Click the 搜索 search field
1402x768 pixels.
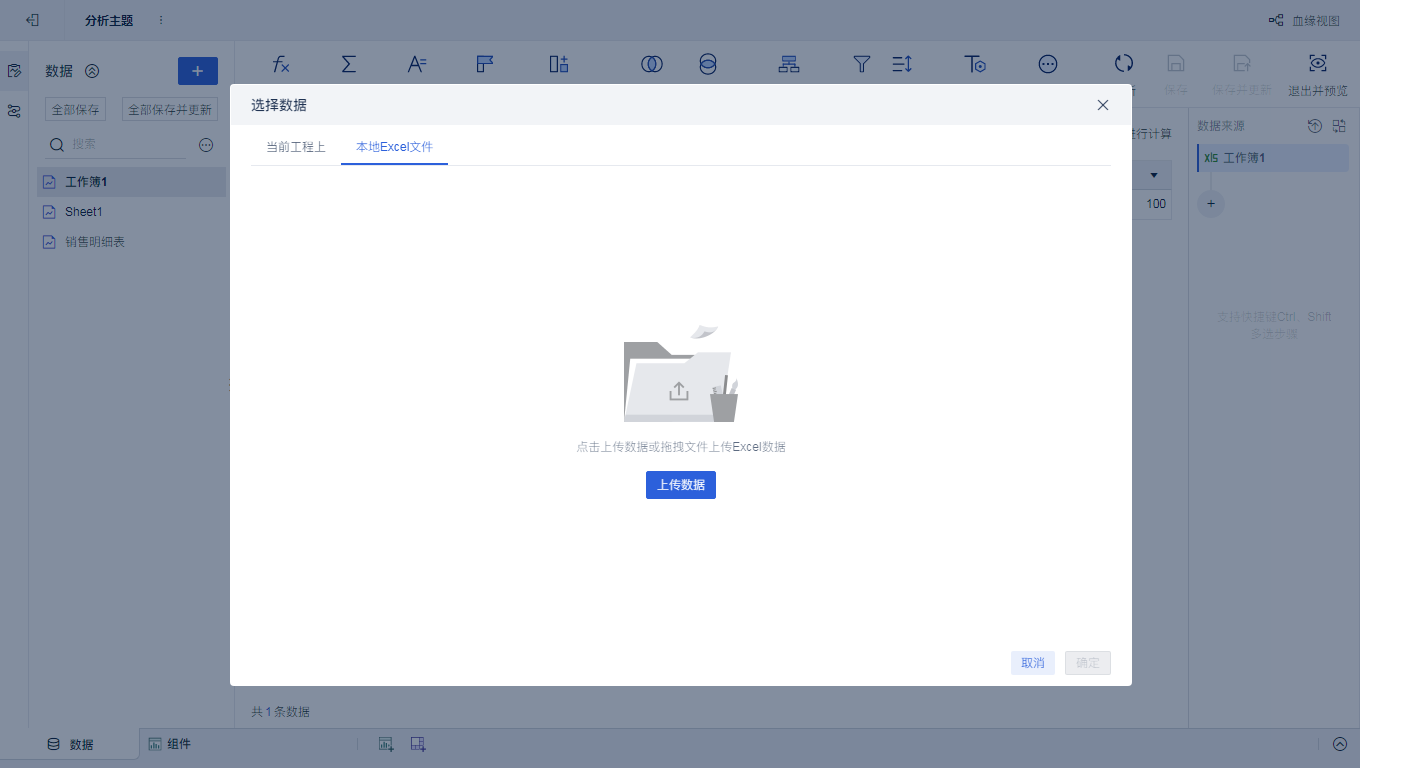tap(118, 145)
